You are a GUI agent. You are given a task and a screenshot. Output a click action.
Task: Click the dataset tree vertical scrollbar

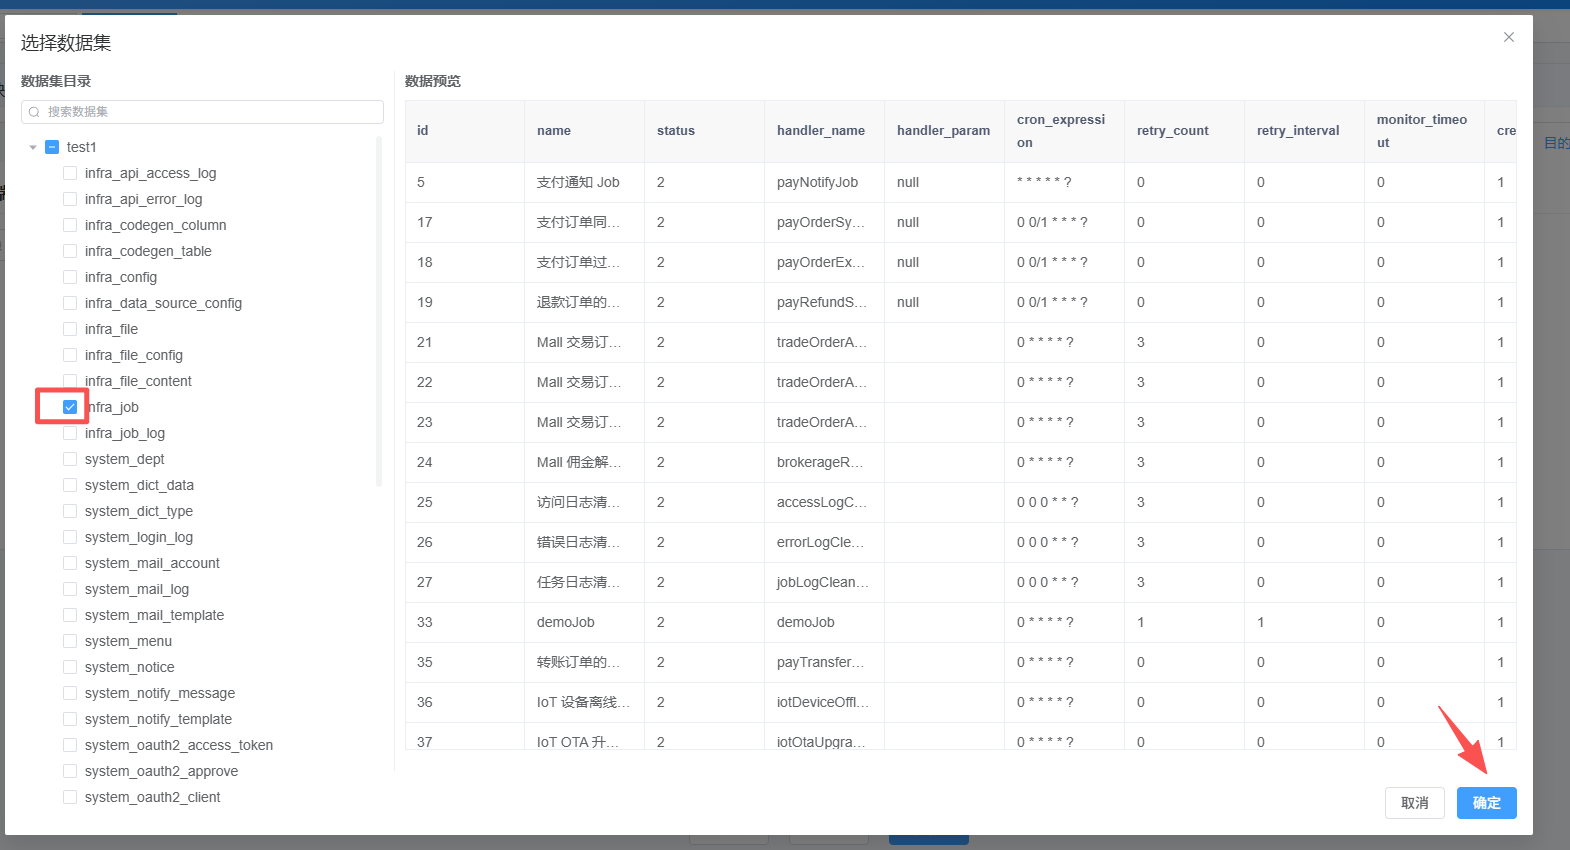pyautogui.click(x=379, y=310)
